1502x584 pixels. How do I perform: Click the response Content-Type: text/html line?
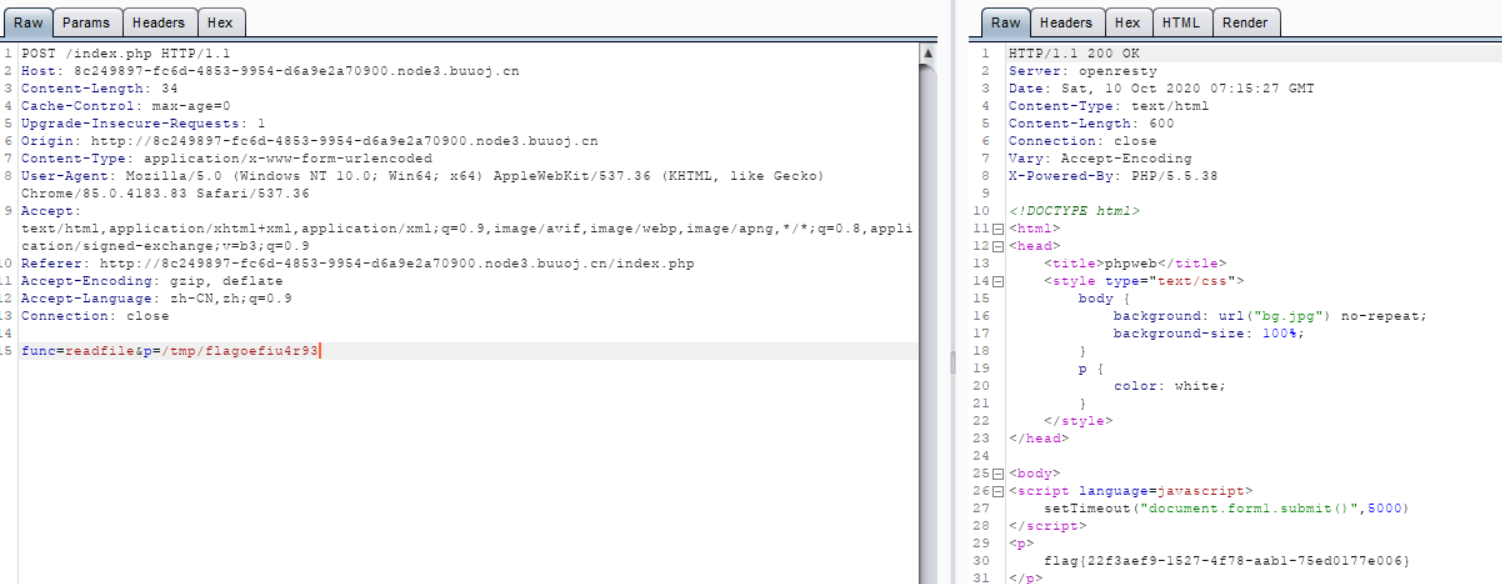[x=1108, y=106]
